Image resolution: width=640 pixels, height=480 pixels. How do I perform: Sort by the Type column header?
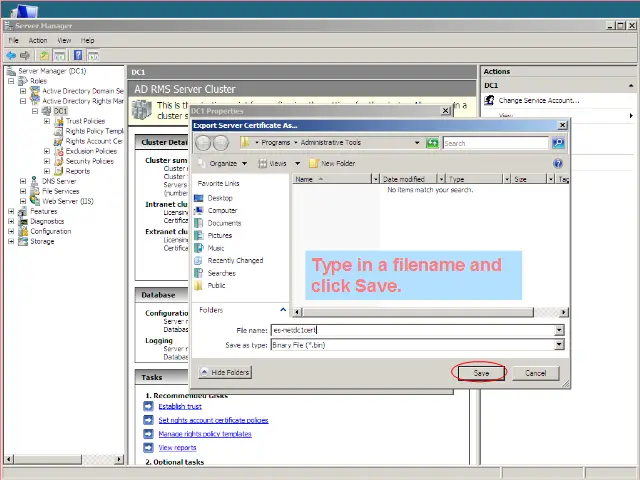click(x=474, y=179)
